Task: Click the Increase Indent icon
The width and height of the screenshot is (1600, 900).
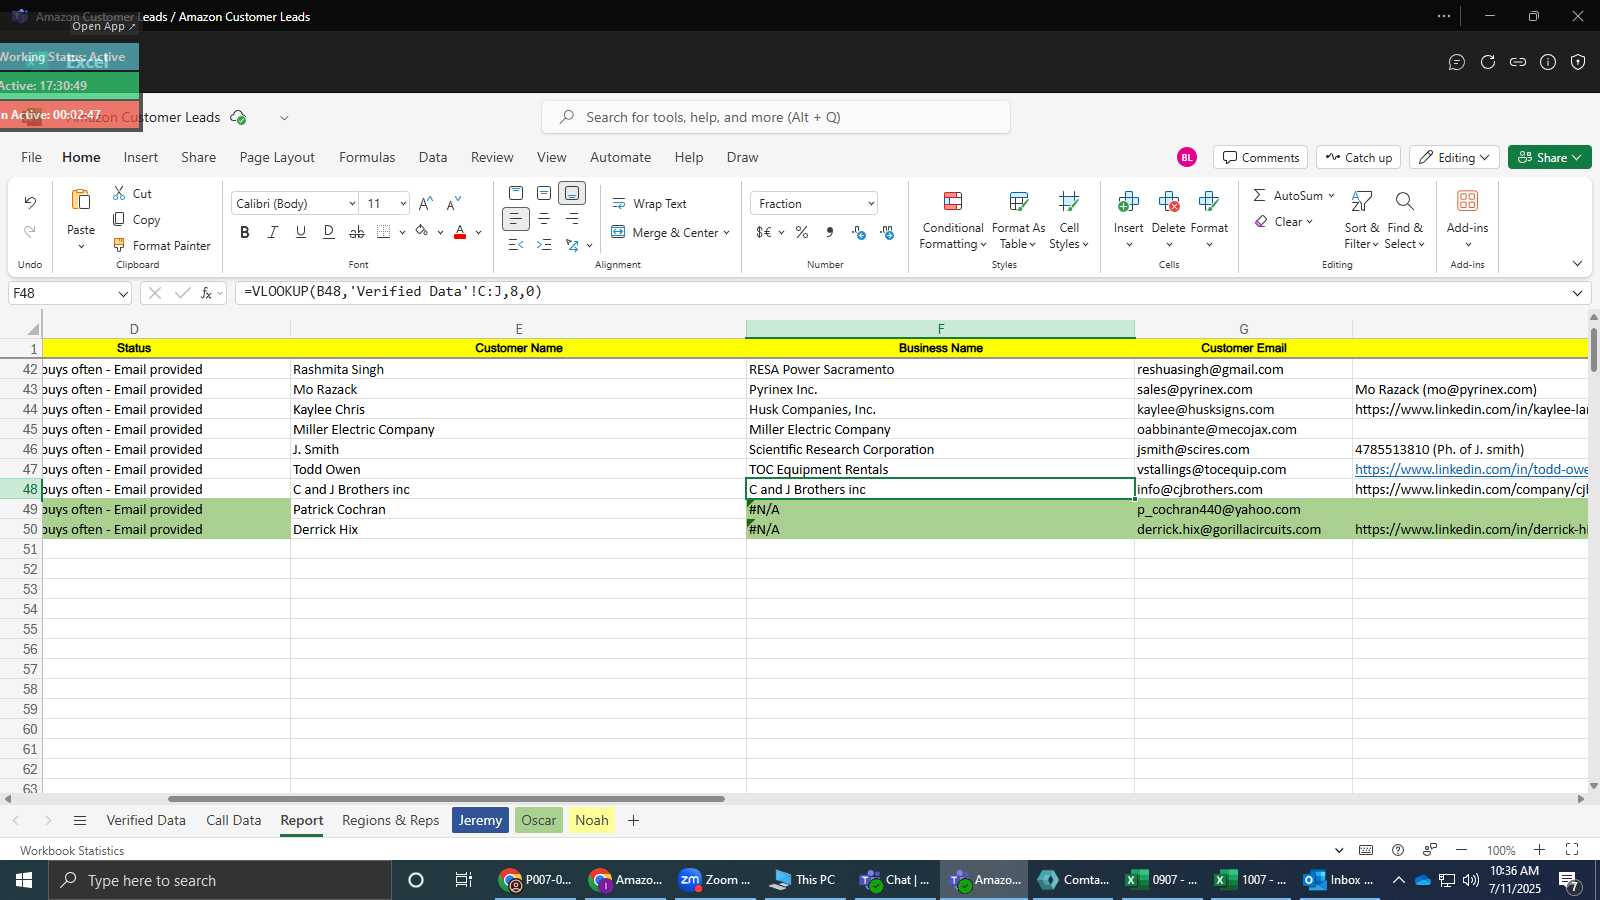Action: [544, 245]
